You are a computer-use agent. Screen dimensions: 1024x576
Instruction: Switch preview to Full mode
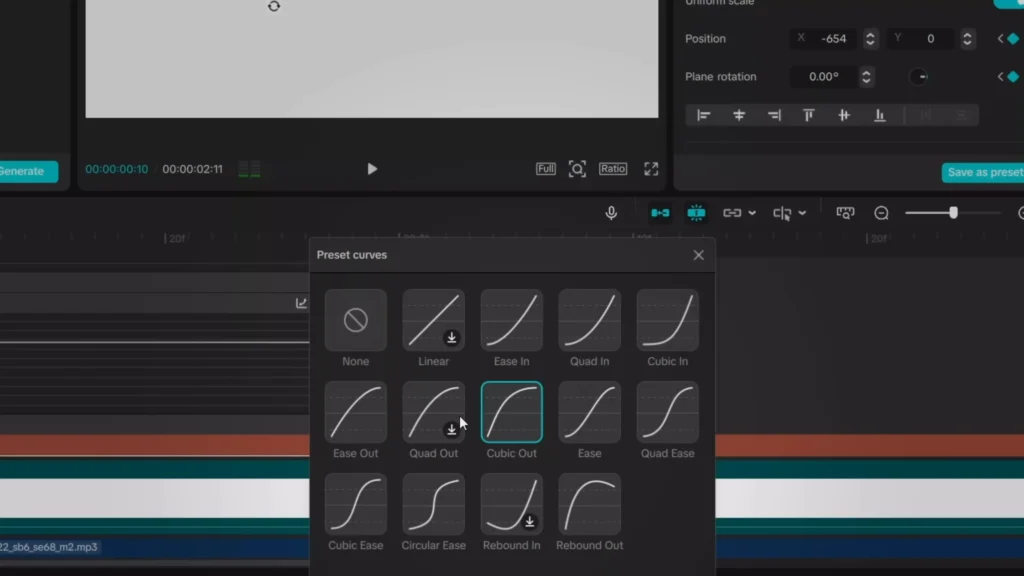click(x=545, y=169)
